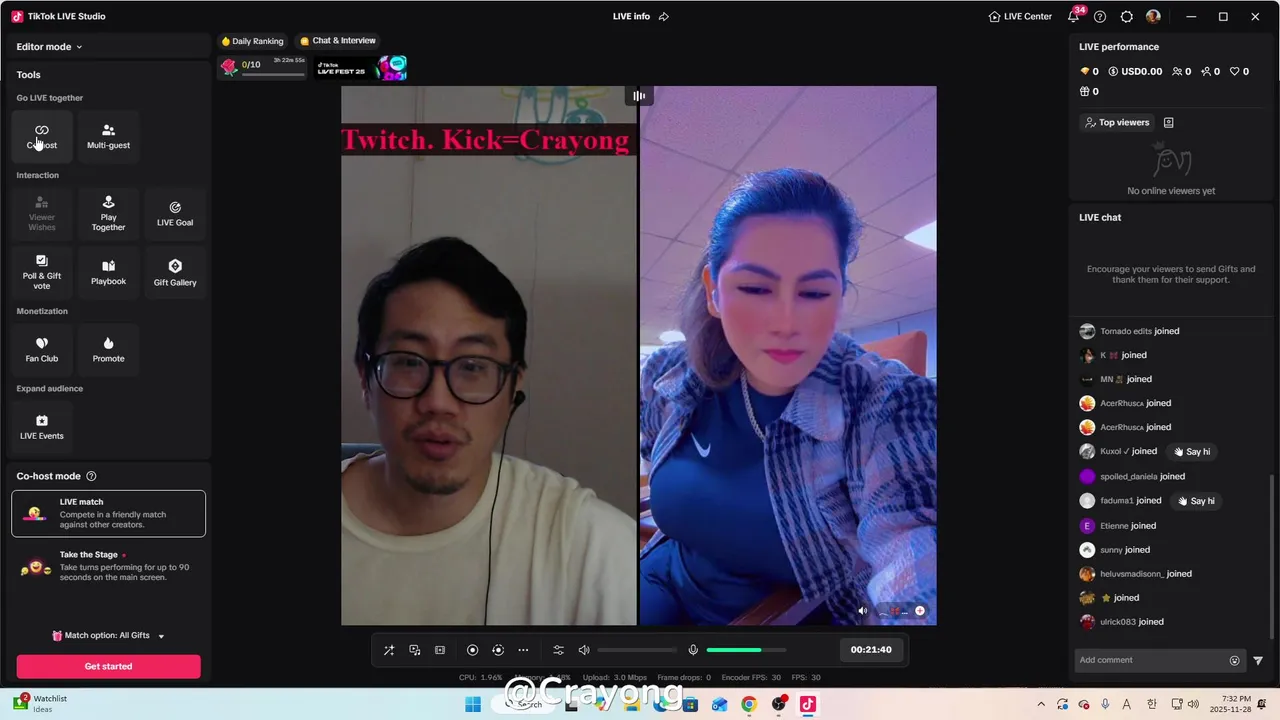Click the TikTok LIVE Studio taskbar icon
This screenshot has height=720, width=1280.
808,704
